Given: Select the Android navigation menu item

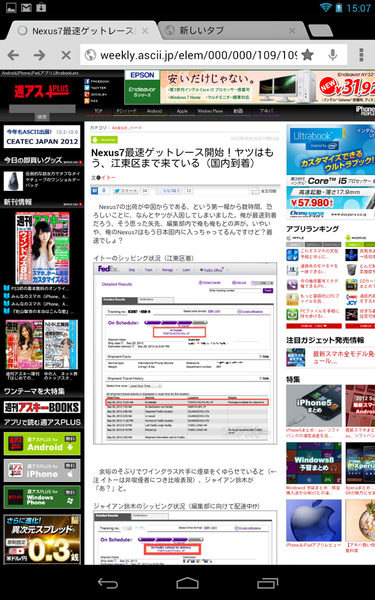Looking at the screenshot, I should tap(154, 111).
